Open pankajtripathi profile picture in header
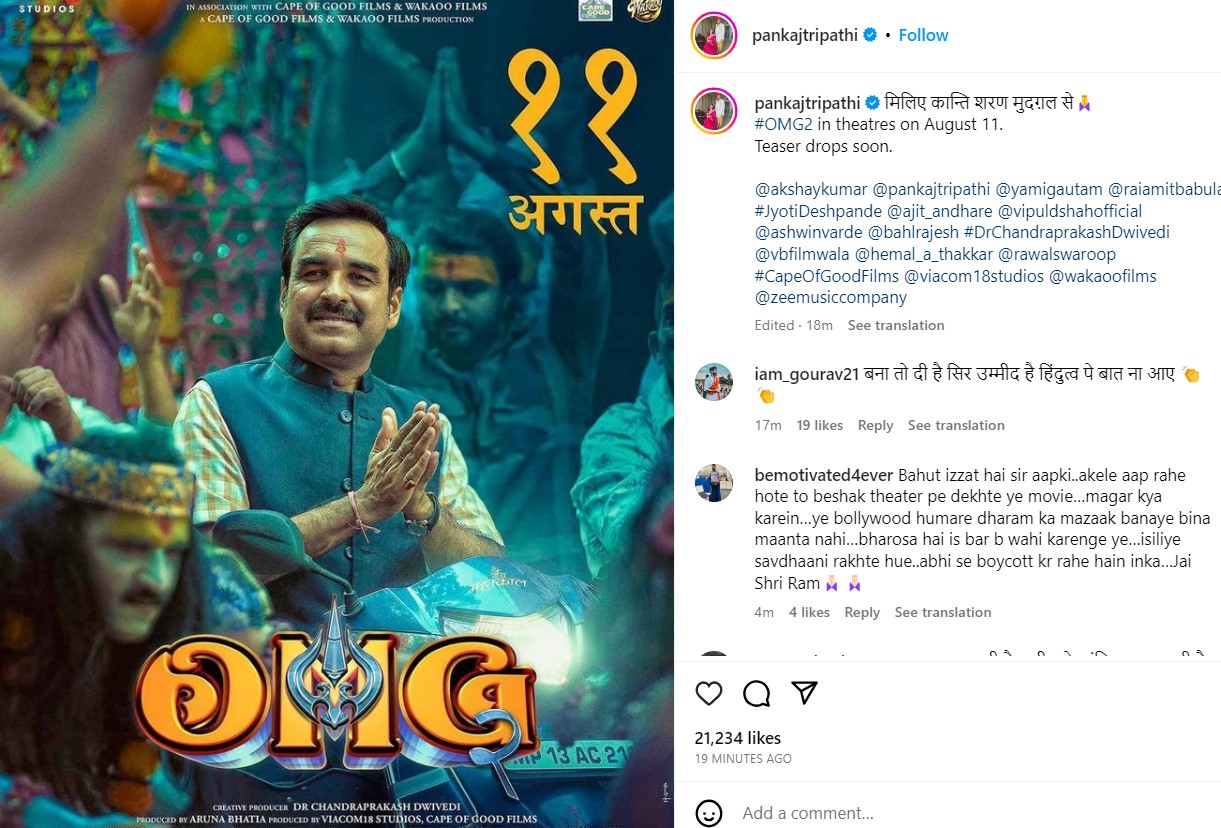1221x828 pixels. coord(714,35)
